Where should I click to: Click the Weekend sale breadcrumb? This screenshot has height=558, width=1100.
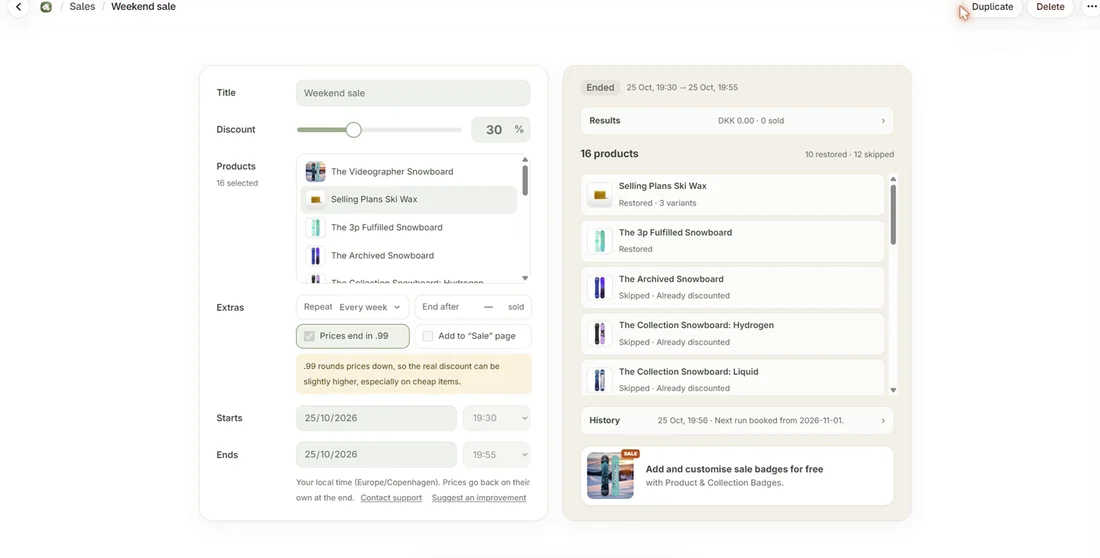pyautogui.click(x=143, y=7)
